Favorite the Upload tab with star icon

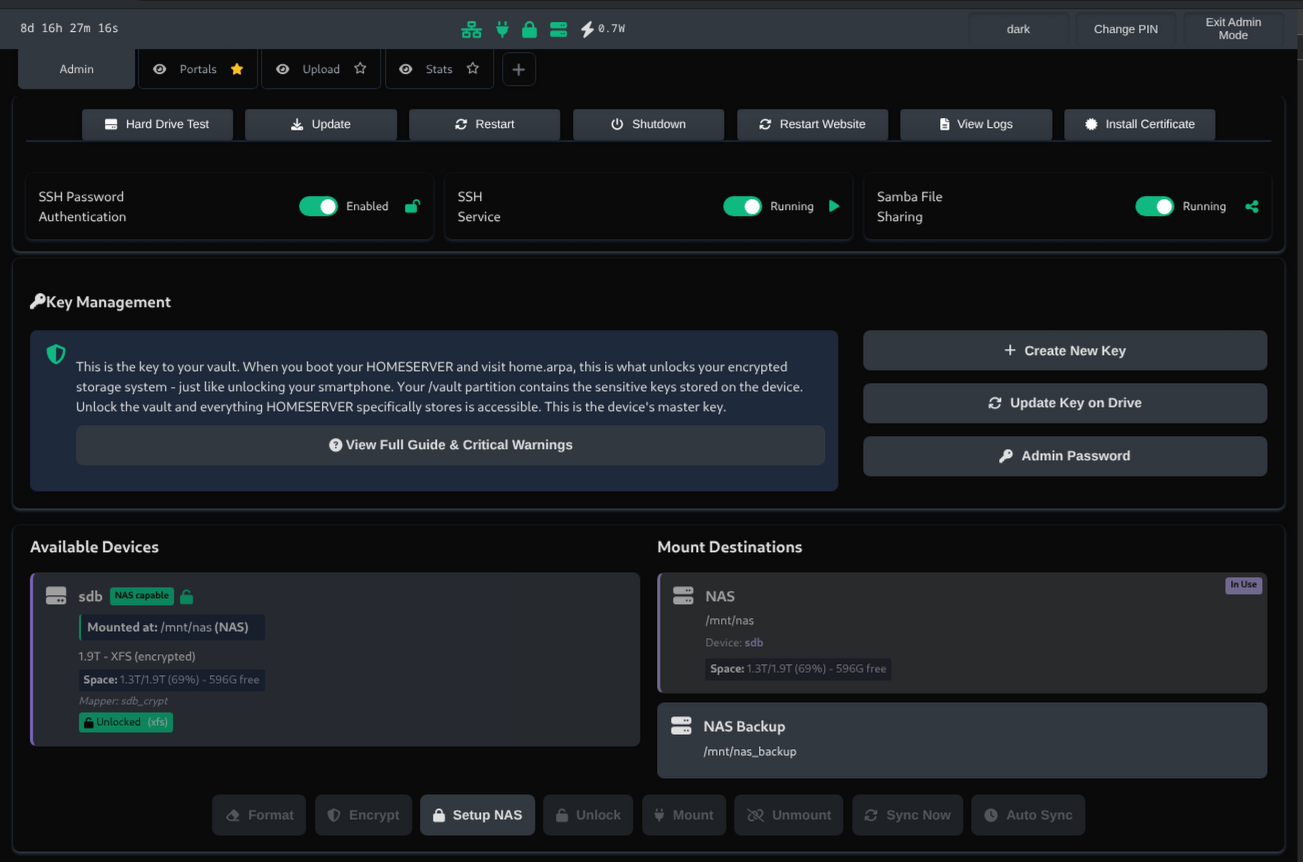tap(360, 69)
